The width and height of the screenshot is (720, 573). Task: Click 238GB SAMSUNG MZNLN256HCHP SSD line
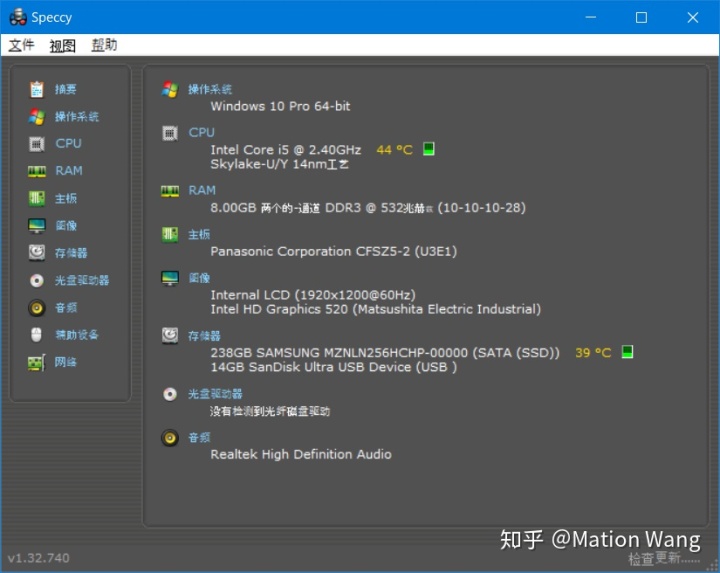pos(385,353)
